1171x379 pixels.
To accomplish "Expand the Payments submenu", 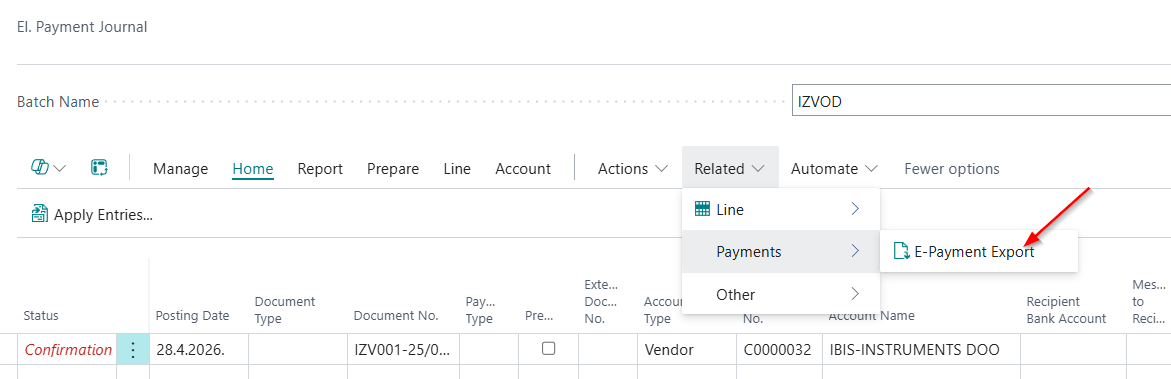I will click(780, 252).
